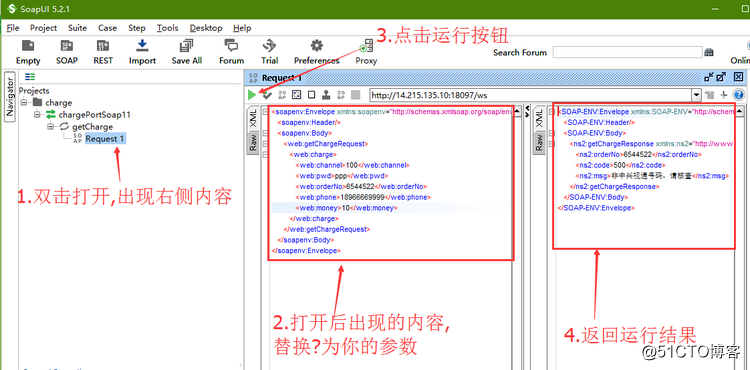Switch to request Raw tab
Viewport: 750px width, 370px height.
click(x=253, y=142)
